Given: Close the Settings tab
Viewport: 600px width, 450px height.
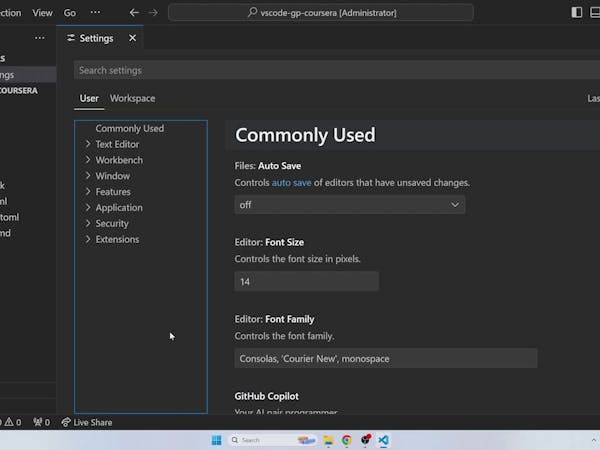Looking at the screenshot, I should (132, 38).
